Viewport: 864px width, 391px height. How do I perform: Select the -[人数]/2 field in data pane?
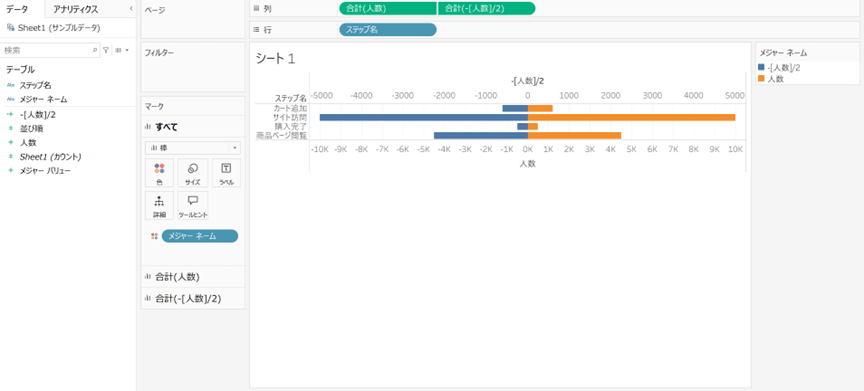tap(37, 115)
